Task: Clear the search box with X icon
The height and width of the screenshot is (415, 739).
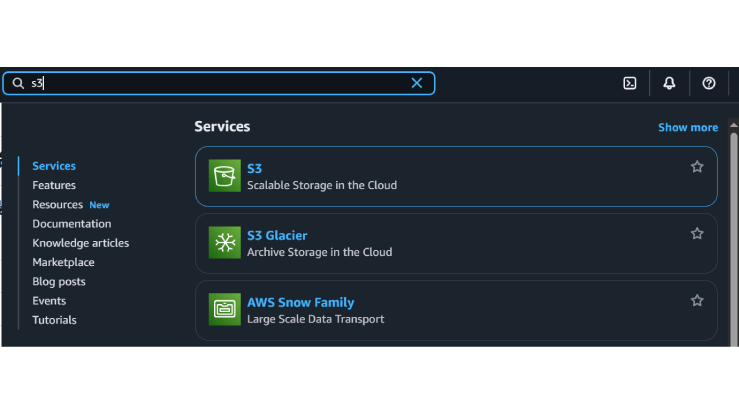Action: point(417,83)
